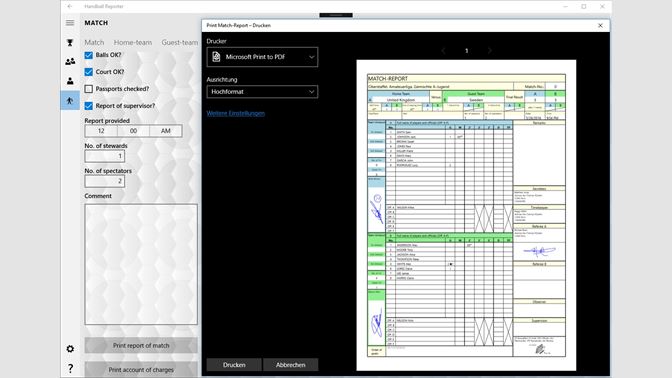Image resolution: width=672 pixels, height=378 pixels.
Task: Go back with the arrow icon
Action: [x=70, y=6]
